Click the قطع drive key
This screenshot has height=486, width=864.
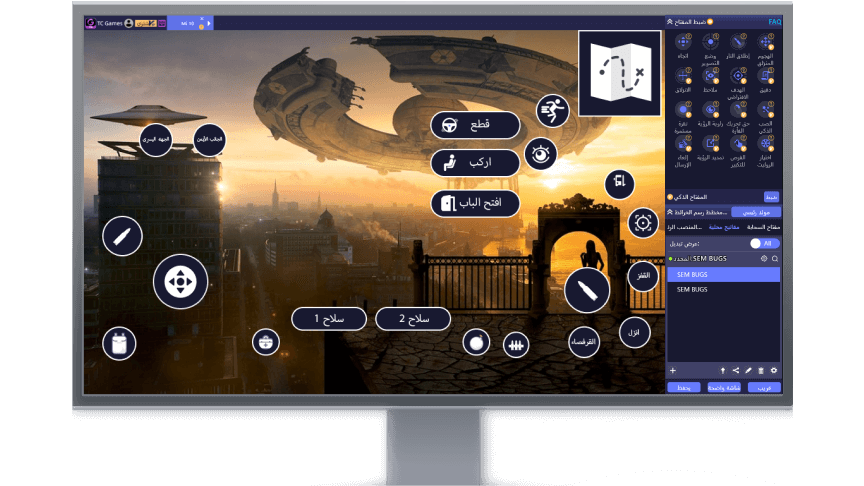coord(475,125)
